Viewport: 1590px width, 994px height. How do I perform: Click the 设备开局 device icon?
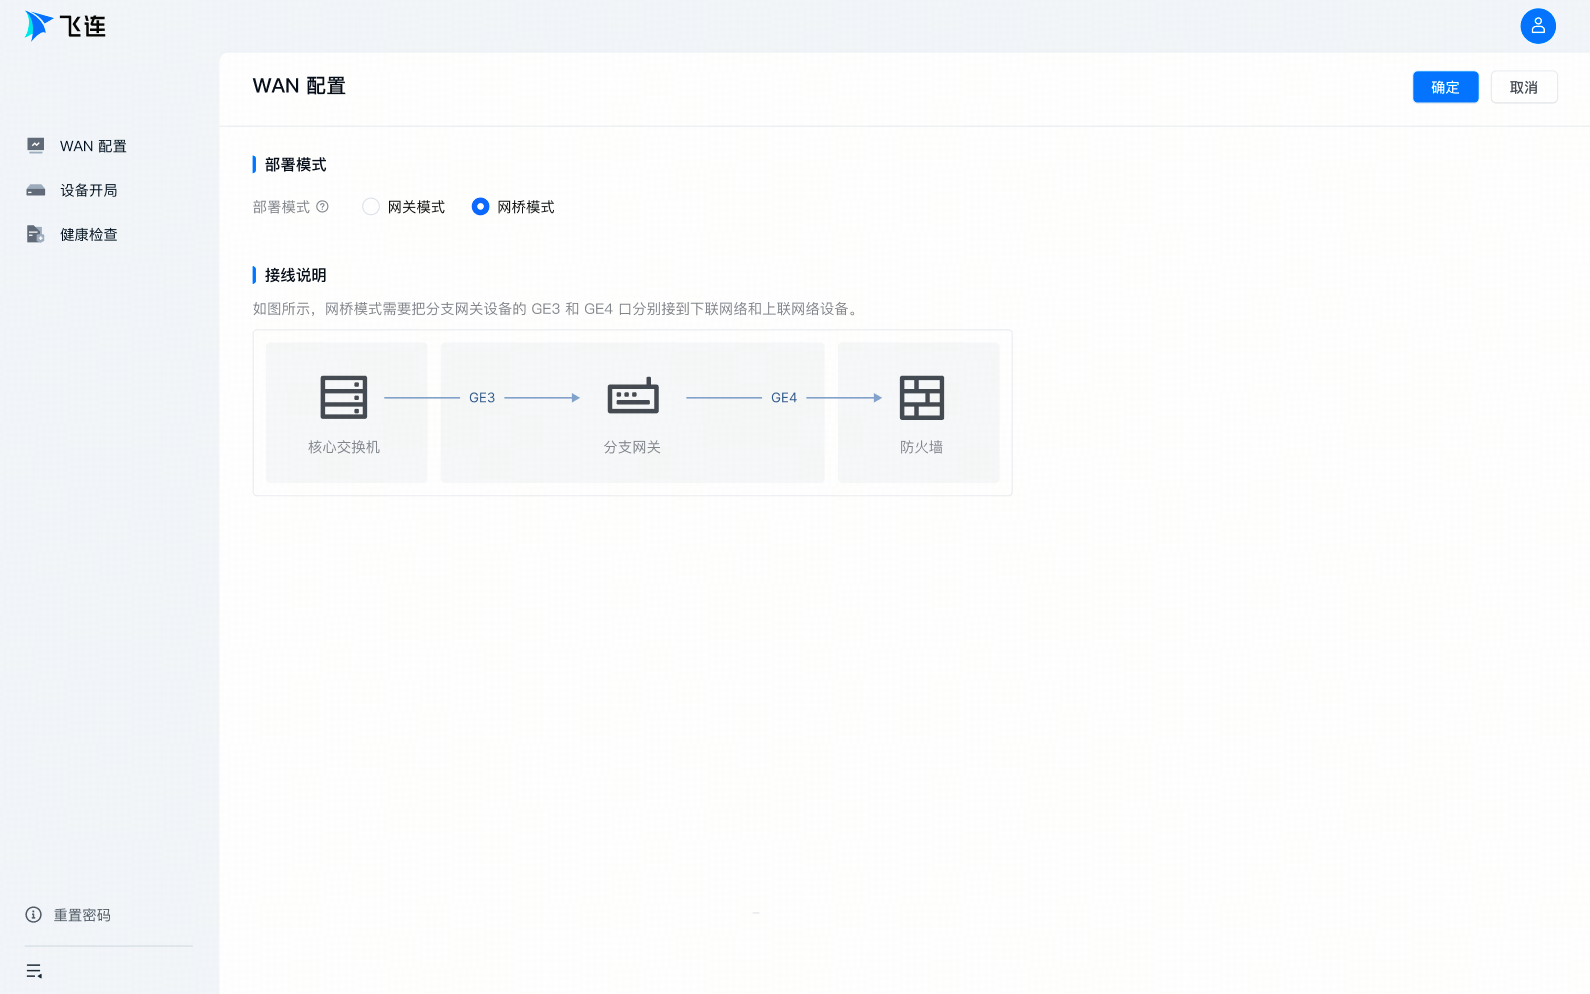(x=36, y=190)
